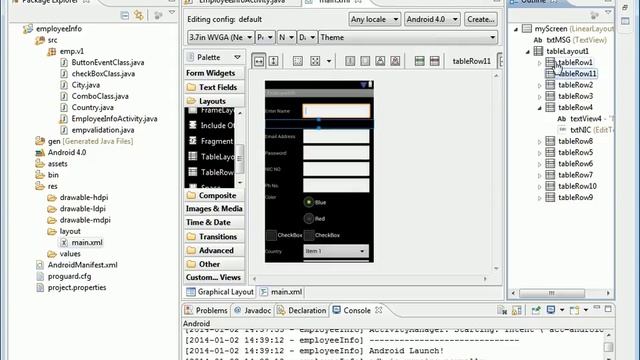Image resolution: width=640 pixels, height=360 pixels.
Task: Pick TableRow from Layouts palette
Action: tap(211, 172)
